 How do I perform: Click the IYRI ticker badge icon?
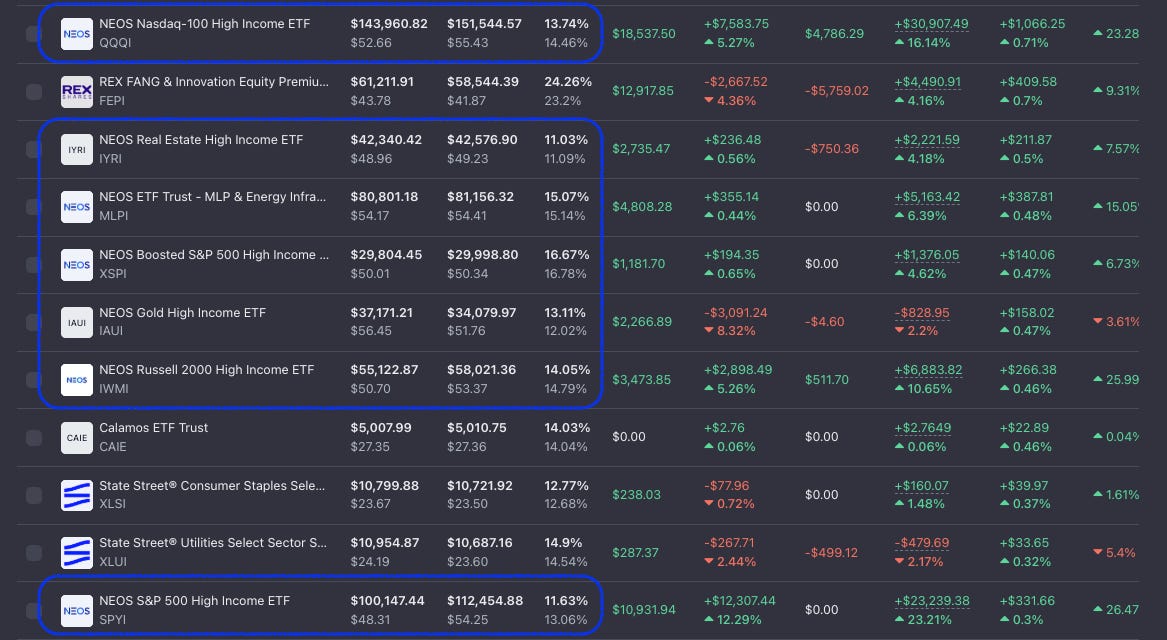pos(77,150)
